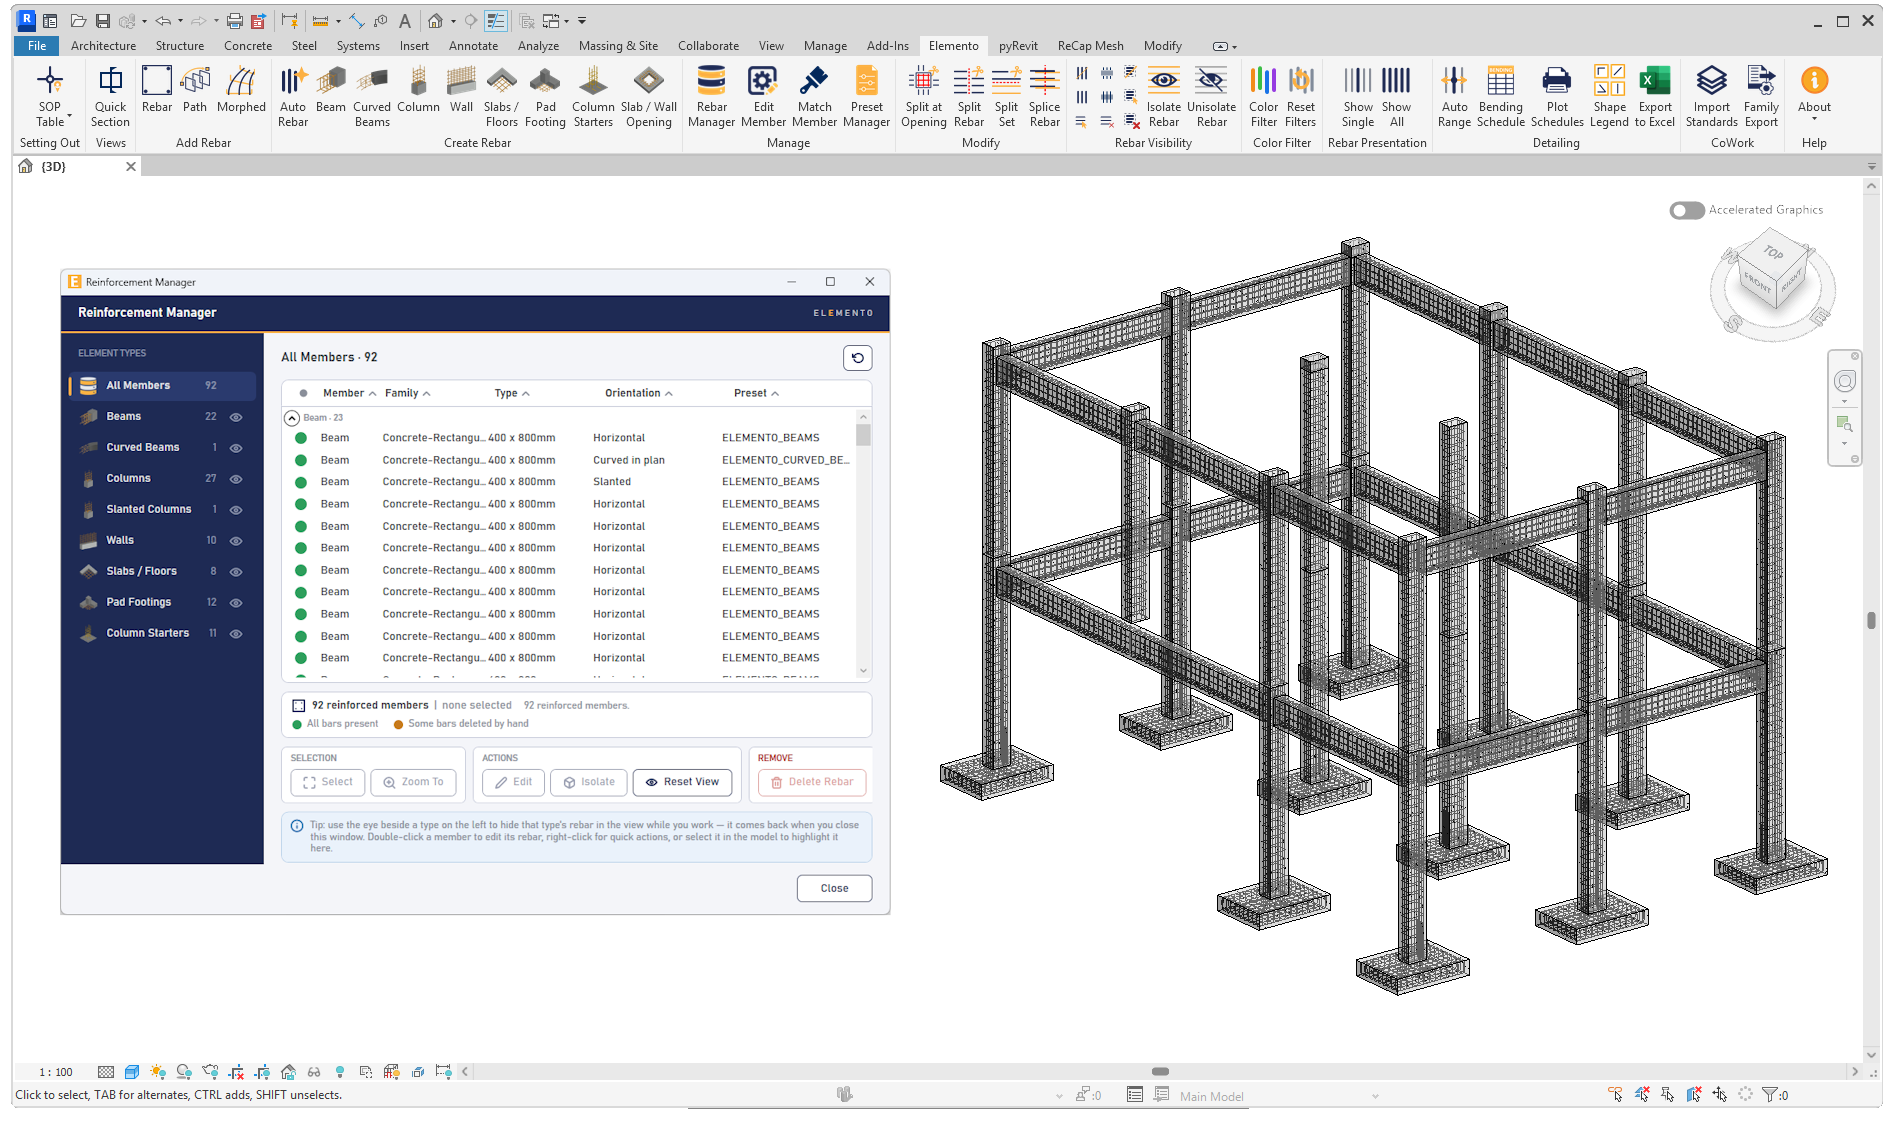Viewport: 1892px width, 1122px height.
Task: Close the Reinforcement Manager via Close button
Action: 834,888
